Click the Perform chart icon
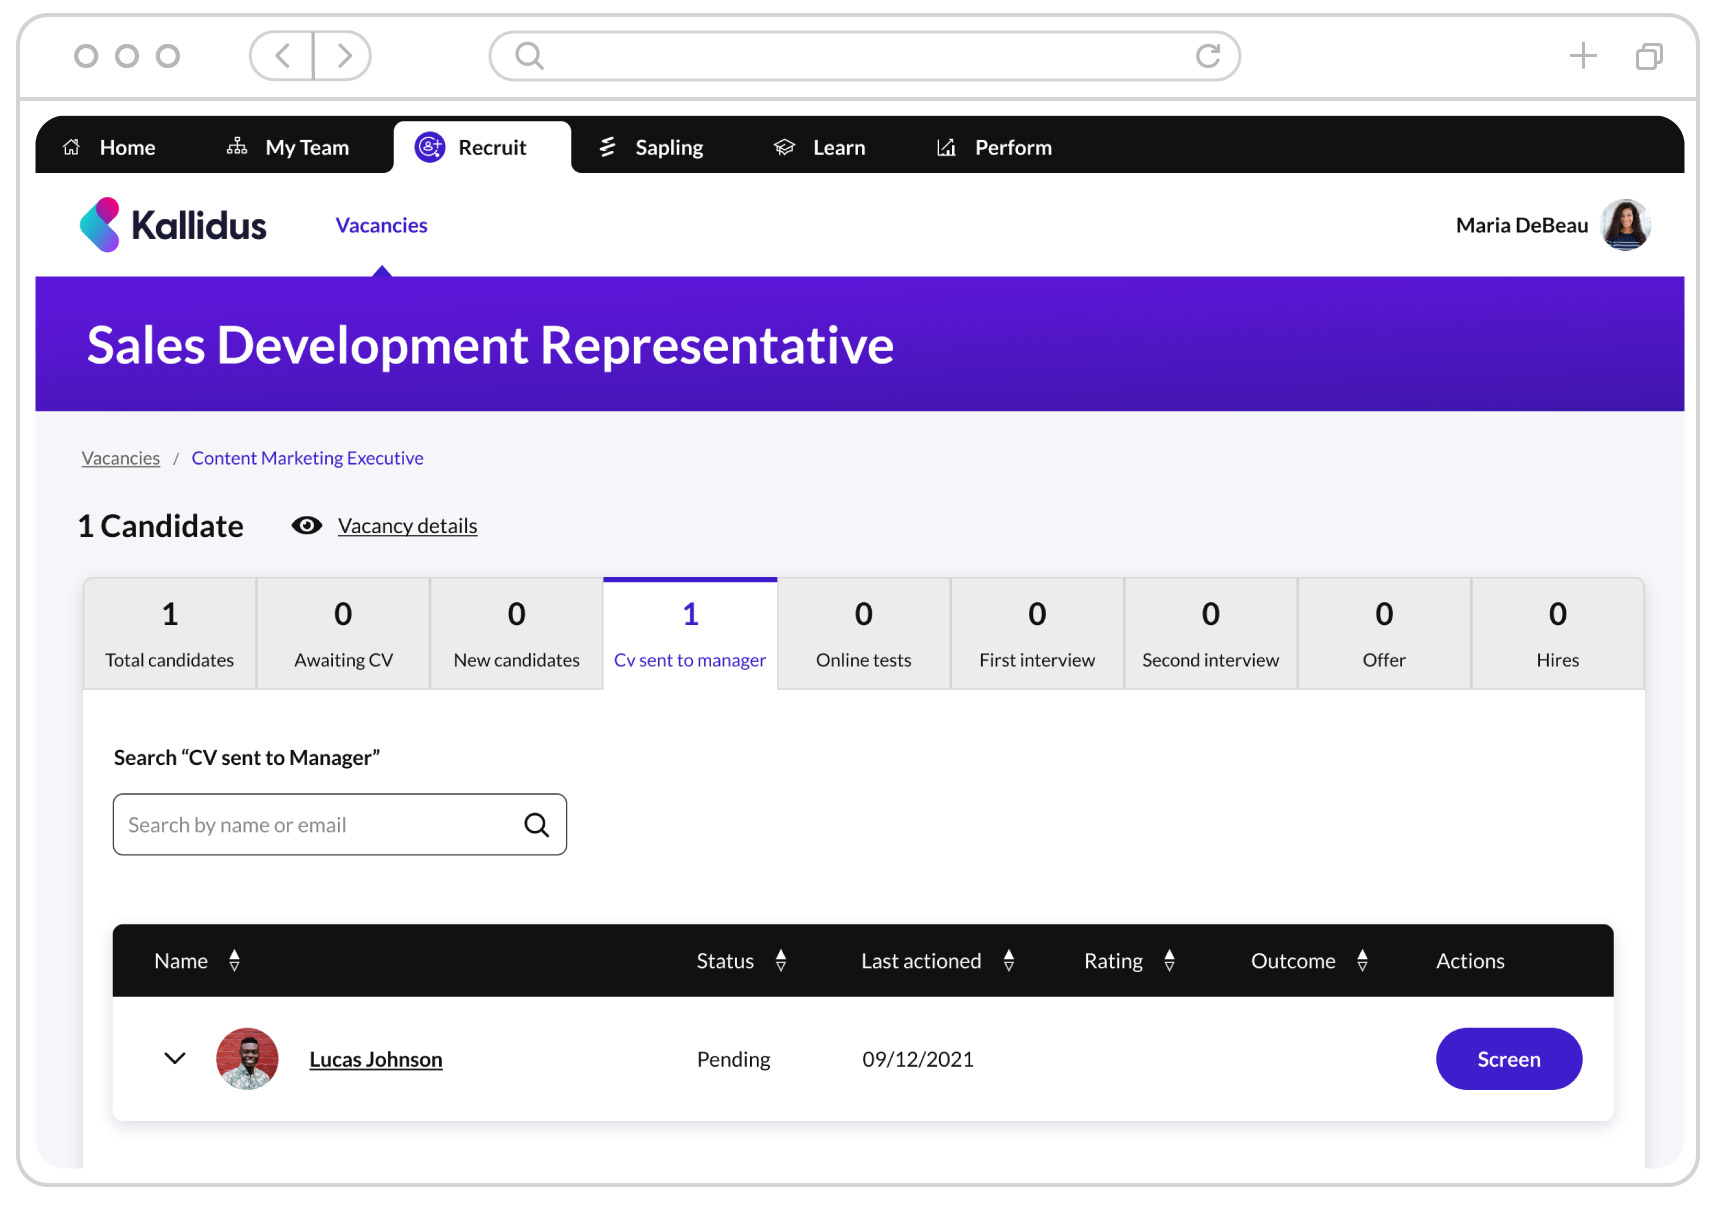 tap(946, 147)
